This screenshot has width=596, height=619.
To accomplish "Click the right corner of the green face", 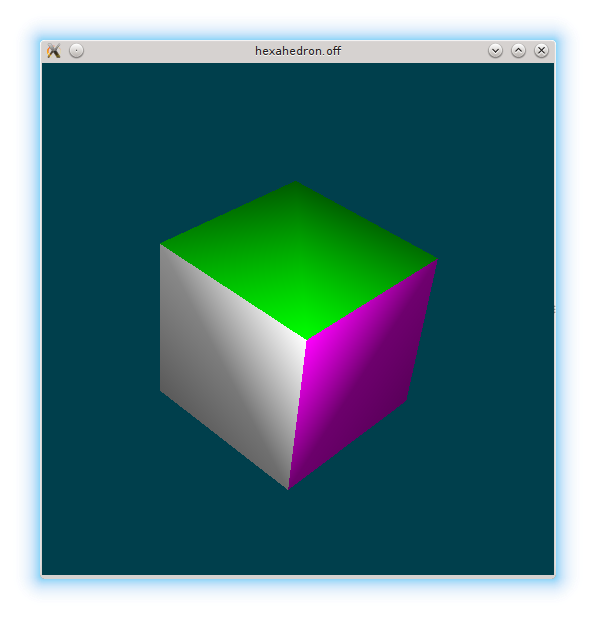I will point(437,259).
